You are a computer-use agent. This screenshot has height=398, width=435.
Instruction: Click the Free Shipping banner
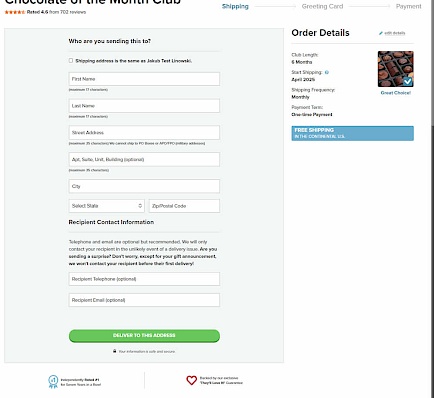pyautogui.click(x=353, y=133)
